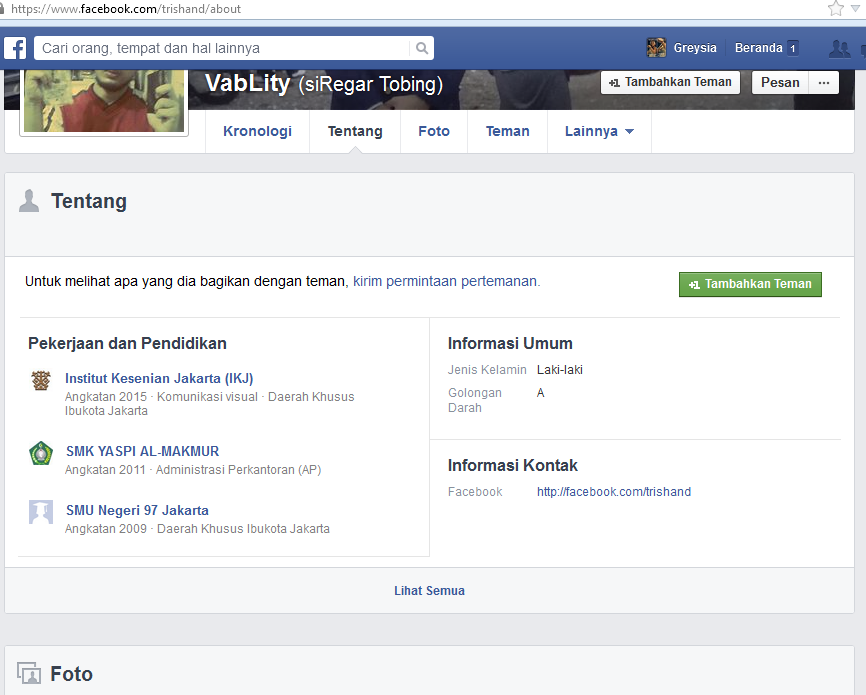
Task: Open SMK YASPI AL-MAKMUR link
Action: pyautogui.click(x=142, y=451)
